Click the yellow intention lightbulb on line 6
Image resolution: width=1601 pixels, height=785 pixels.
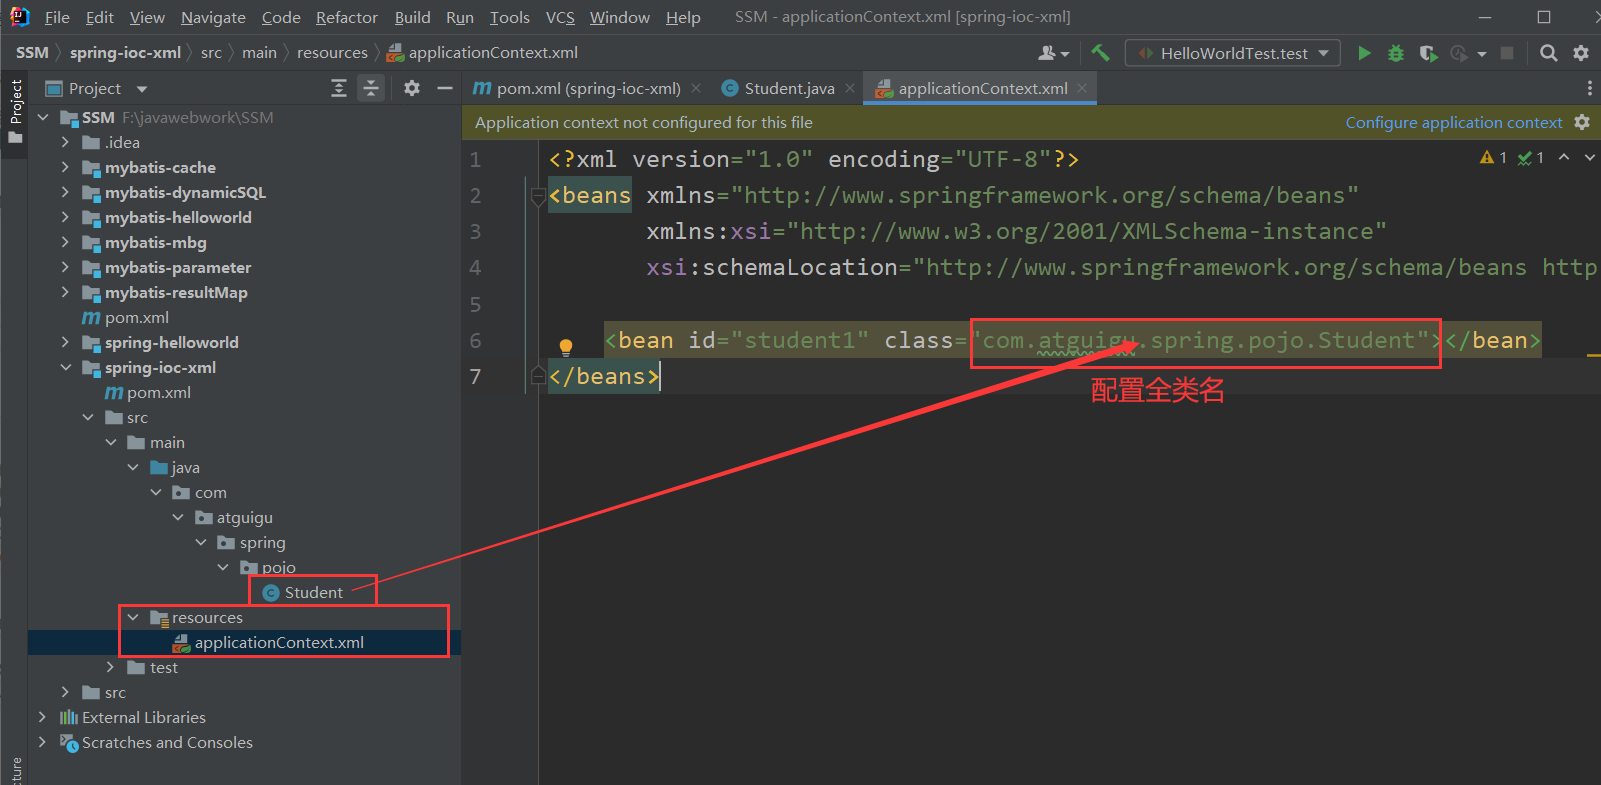click(566, 347)
